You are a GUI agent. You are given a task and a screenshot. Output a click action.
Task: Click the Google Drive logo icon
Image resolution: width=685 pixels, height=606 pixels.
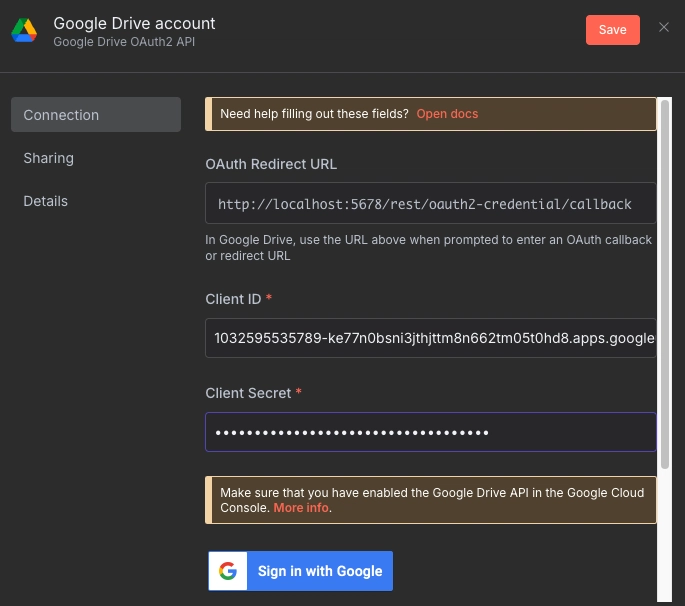click(x=24, y=30)
